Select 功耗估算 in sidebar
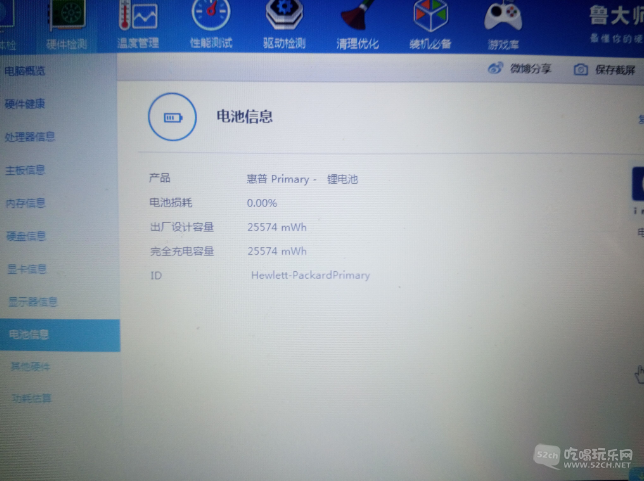644x481 pixels. [32, 398]
